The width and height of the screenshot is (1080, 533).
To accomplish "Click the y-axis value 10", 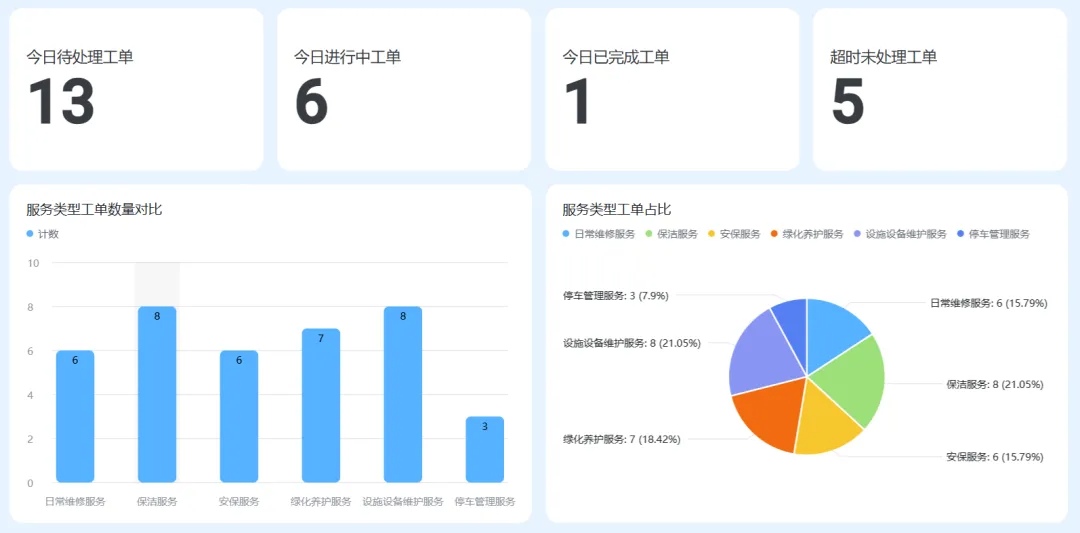I will [x=33, y=263].
